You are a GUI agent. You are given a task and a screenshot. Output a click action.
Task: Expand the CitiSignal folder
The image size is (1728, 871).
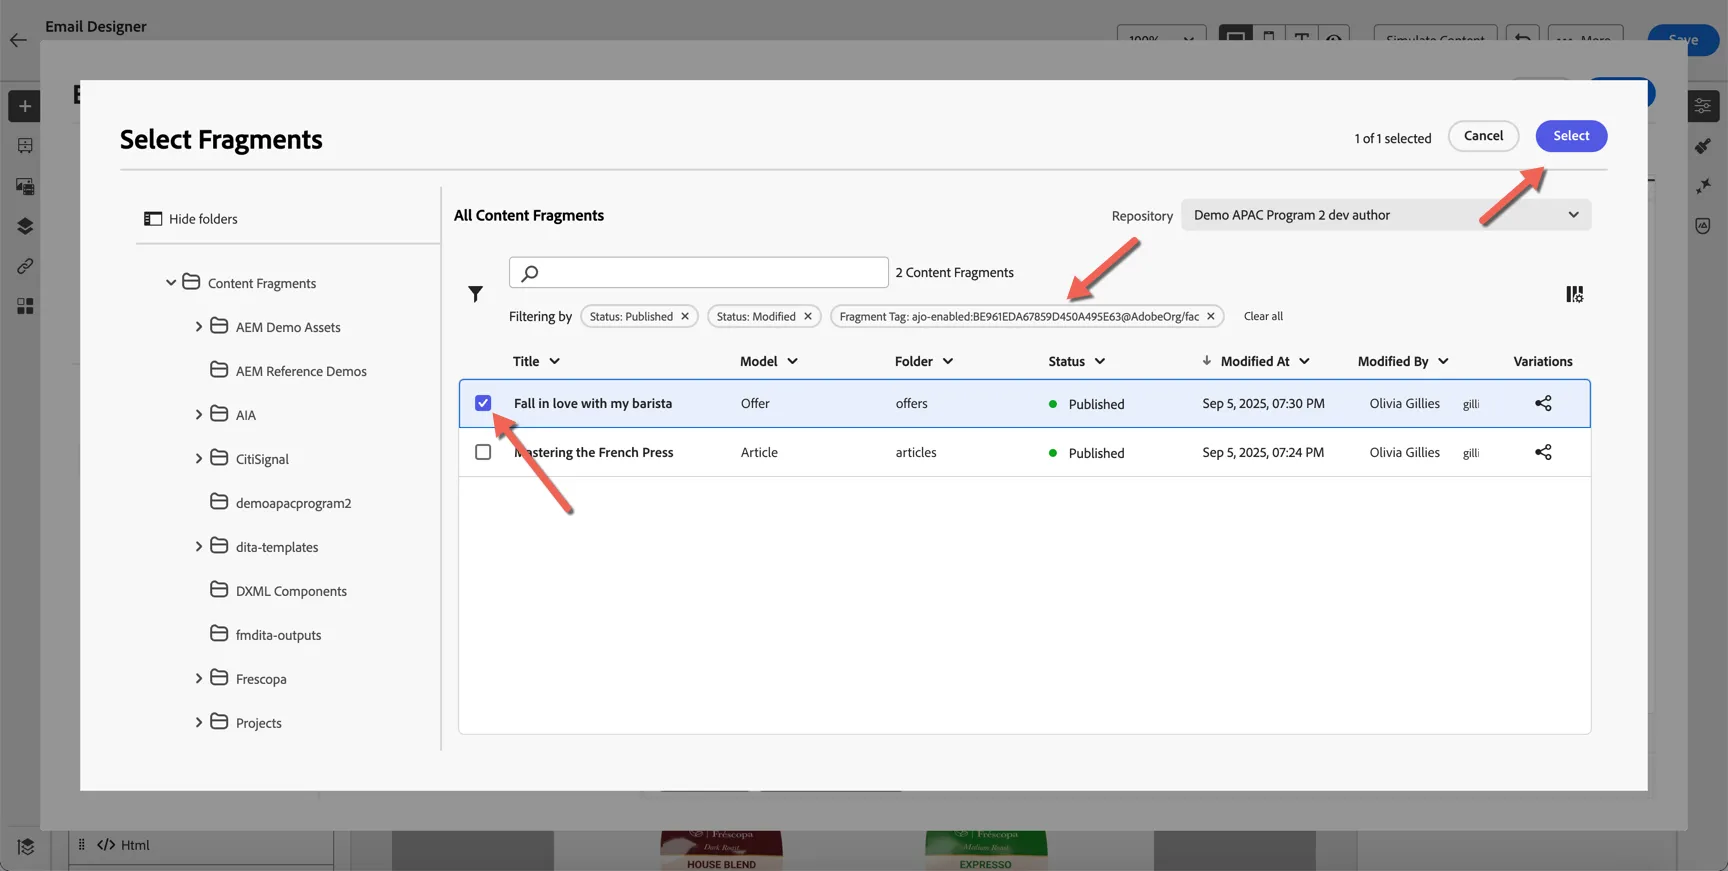click(x=198, y=459)
